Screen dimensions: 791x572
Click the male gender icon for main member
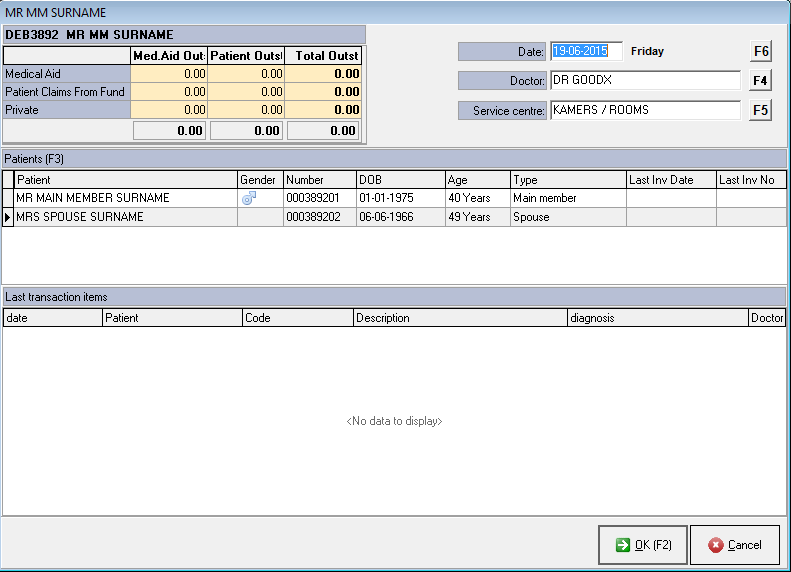click(x=249, y=198)
